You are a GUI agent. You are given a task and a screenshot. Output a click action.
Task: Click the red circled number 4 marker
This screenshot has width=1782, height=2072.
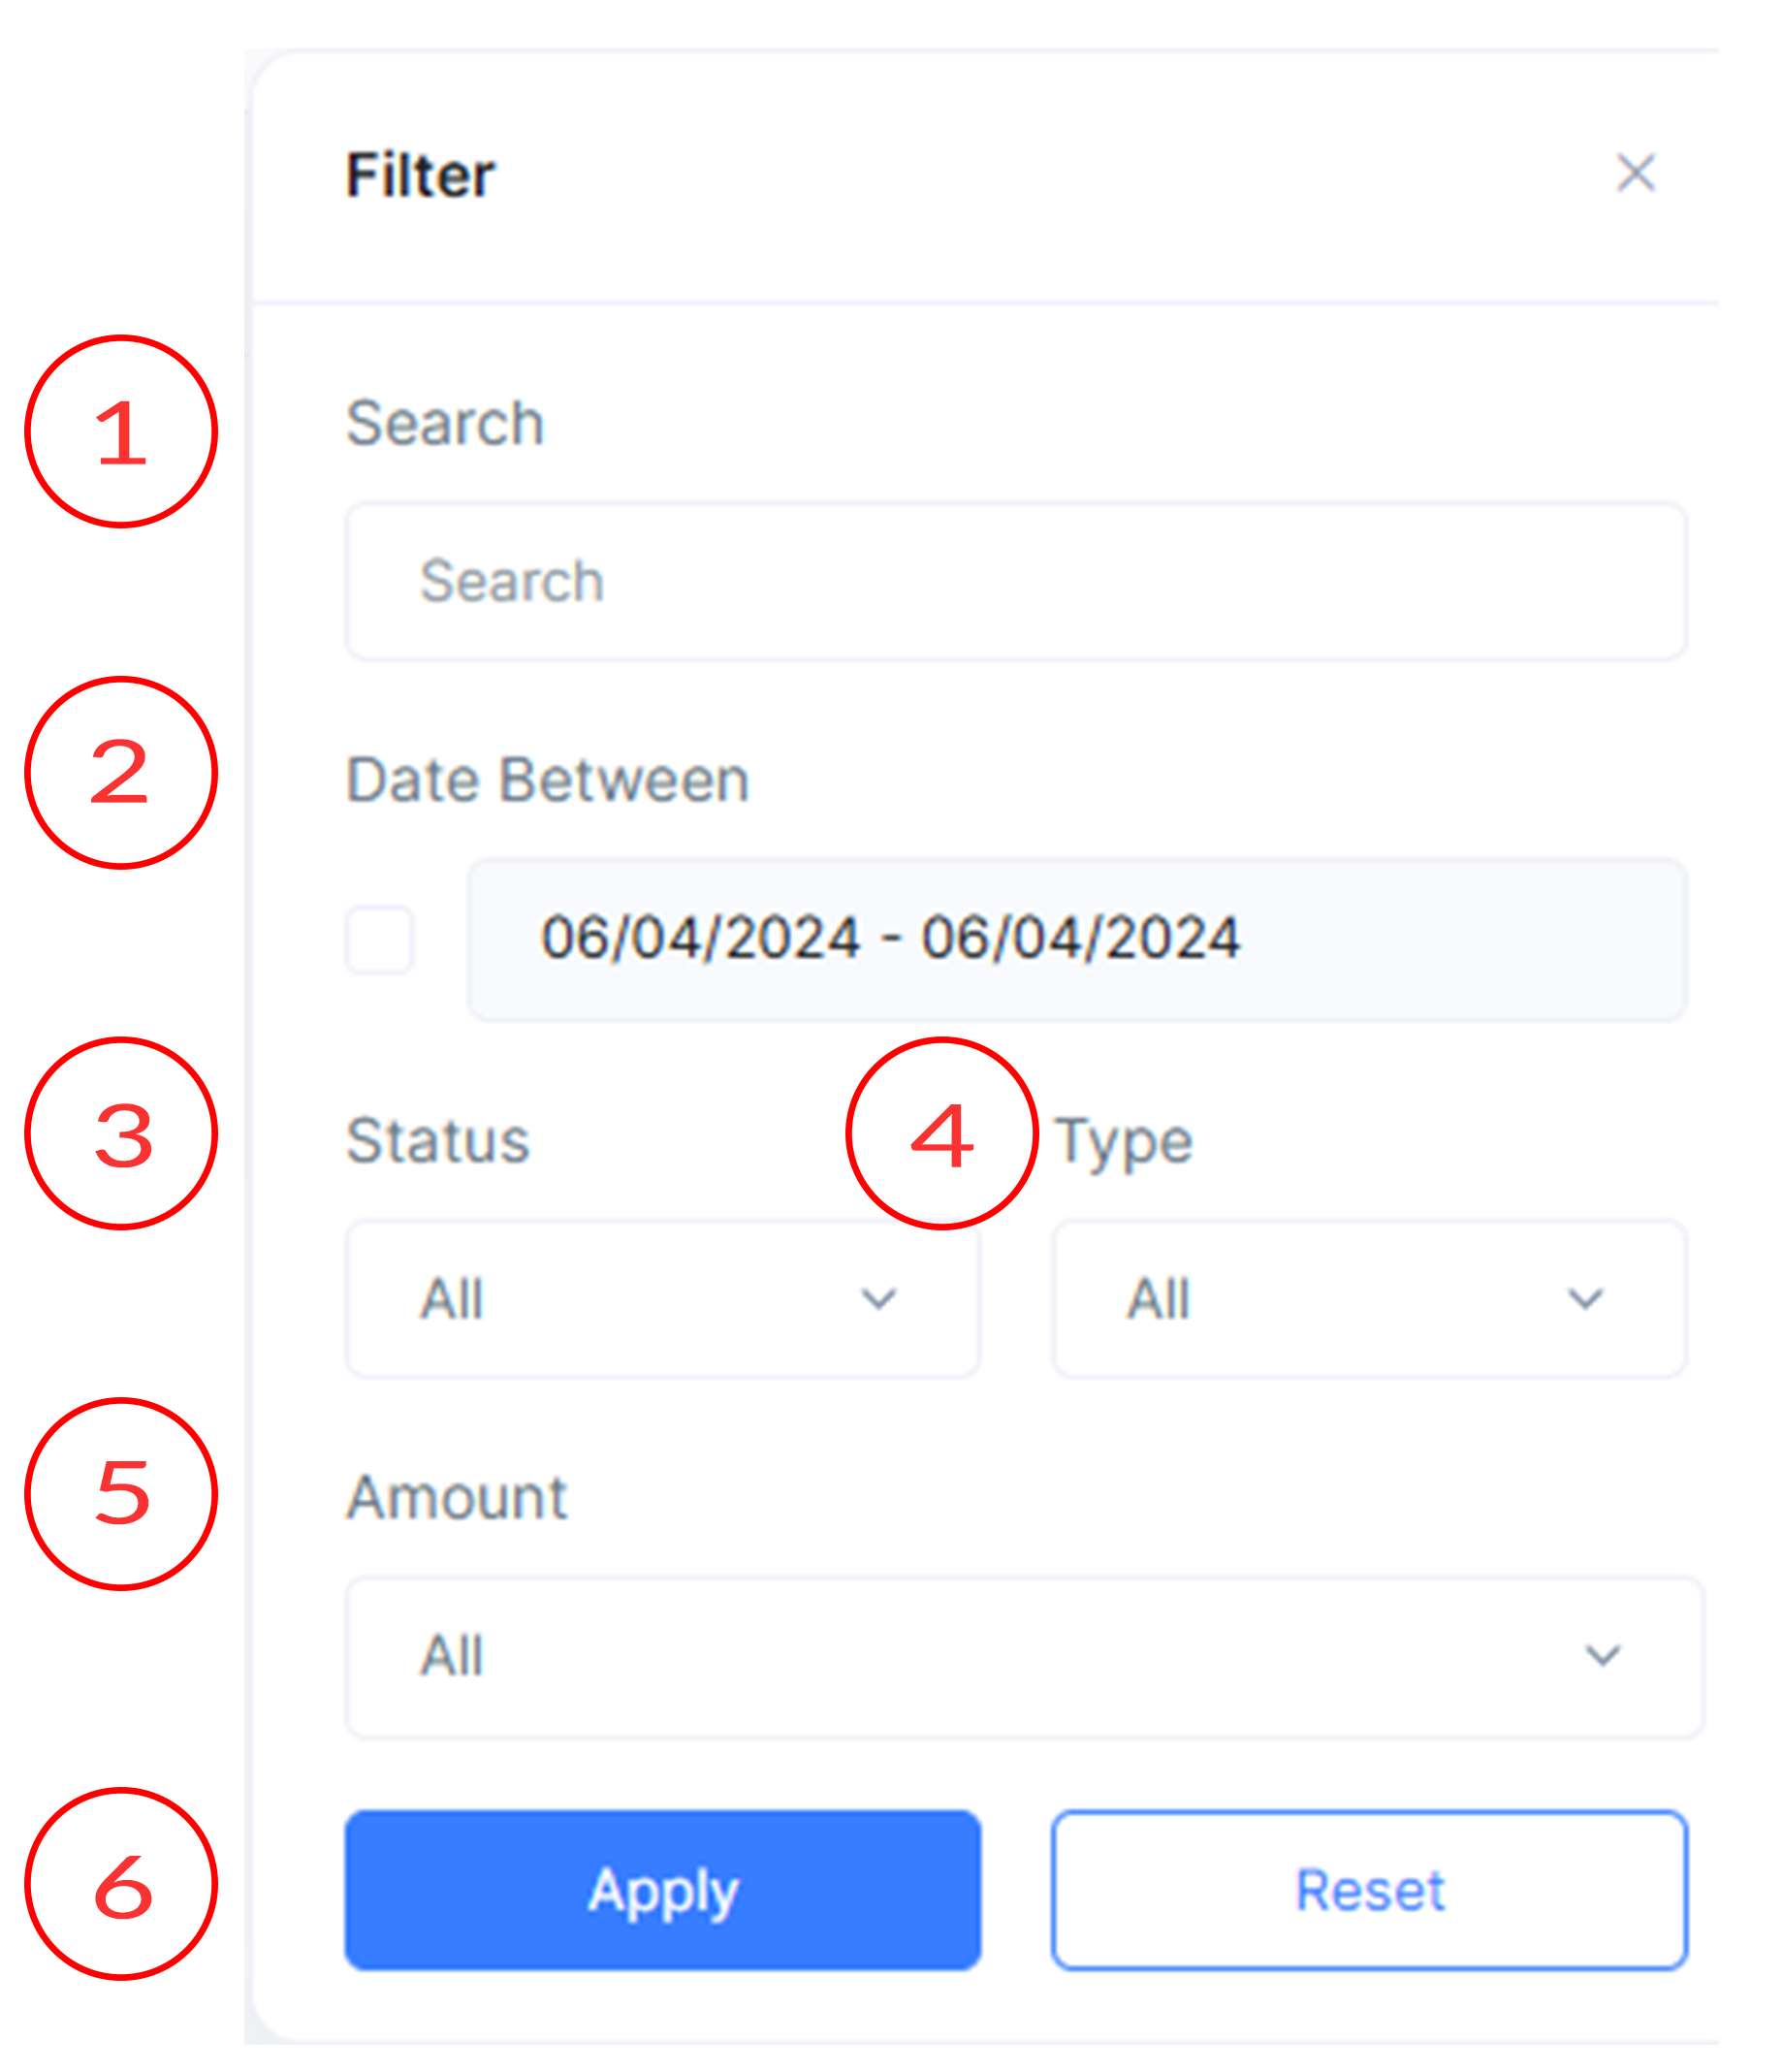(x=942, y=1133)
